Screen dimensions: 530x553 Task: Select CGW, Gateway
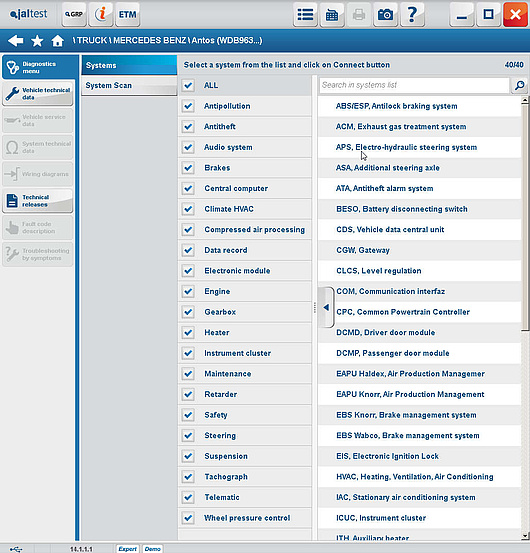420,250
